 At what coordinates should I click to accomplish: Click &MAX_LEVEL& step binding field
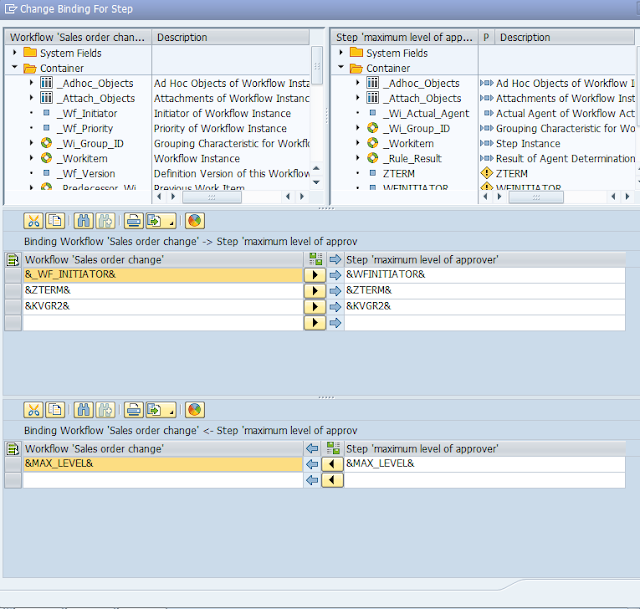485,464
